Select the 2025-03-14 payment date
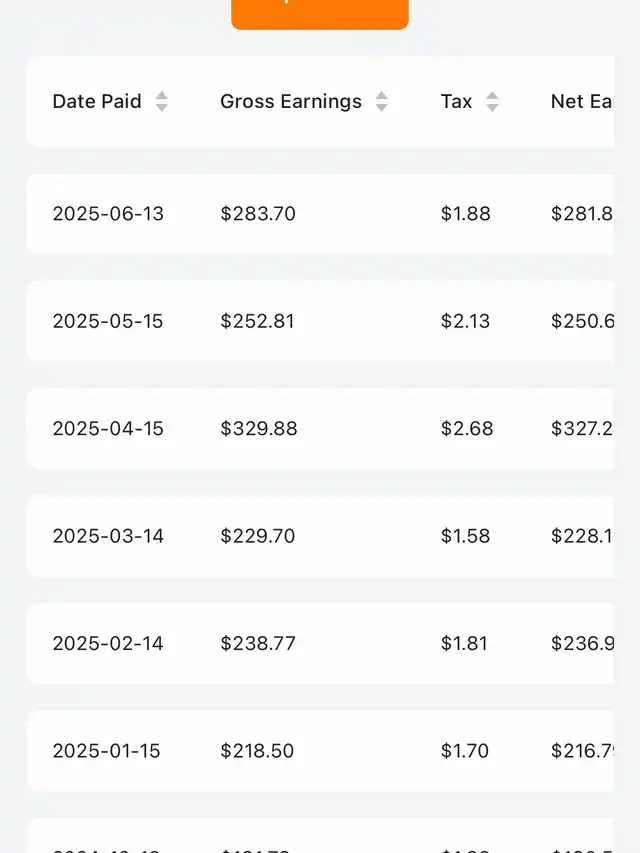 pyautogui.click(x=108, y=536)
